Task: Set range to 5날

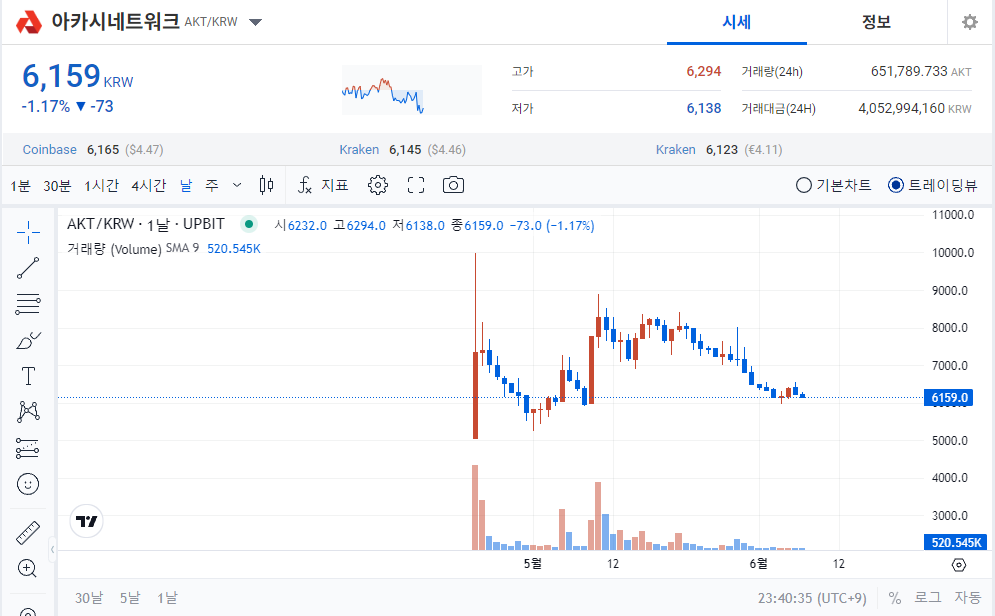Action: 129,598
